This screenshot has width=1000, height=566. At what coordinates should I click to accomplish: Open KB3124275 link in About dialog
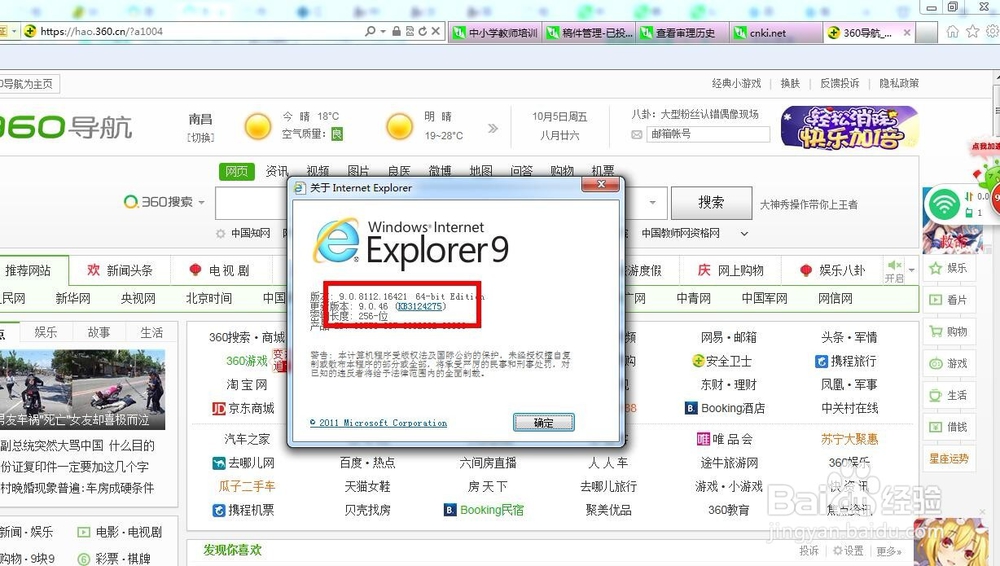(x=420, y=306)
